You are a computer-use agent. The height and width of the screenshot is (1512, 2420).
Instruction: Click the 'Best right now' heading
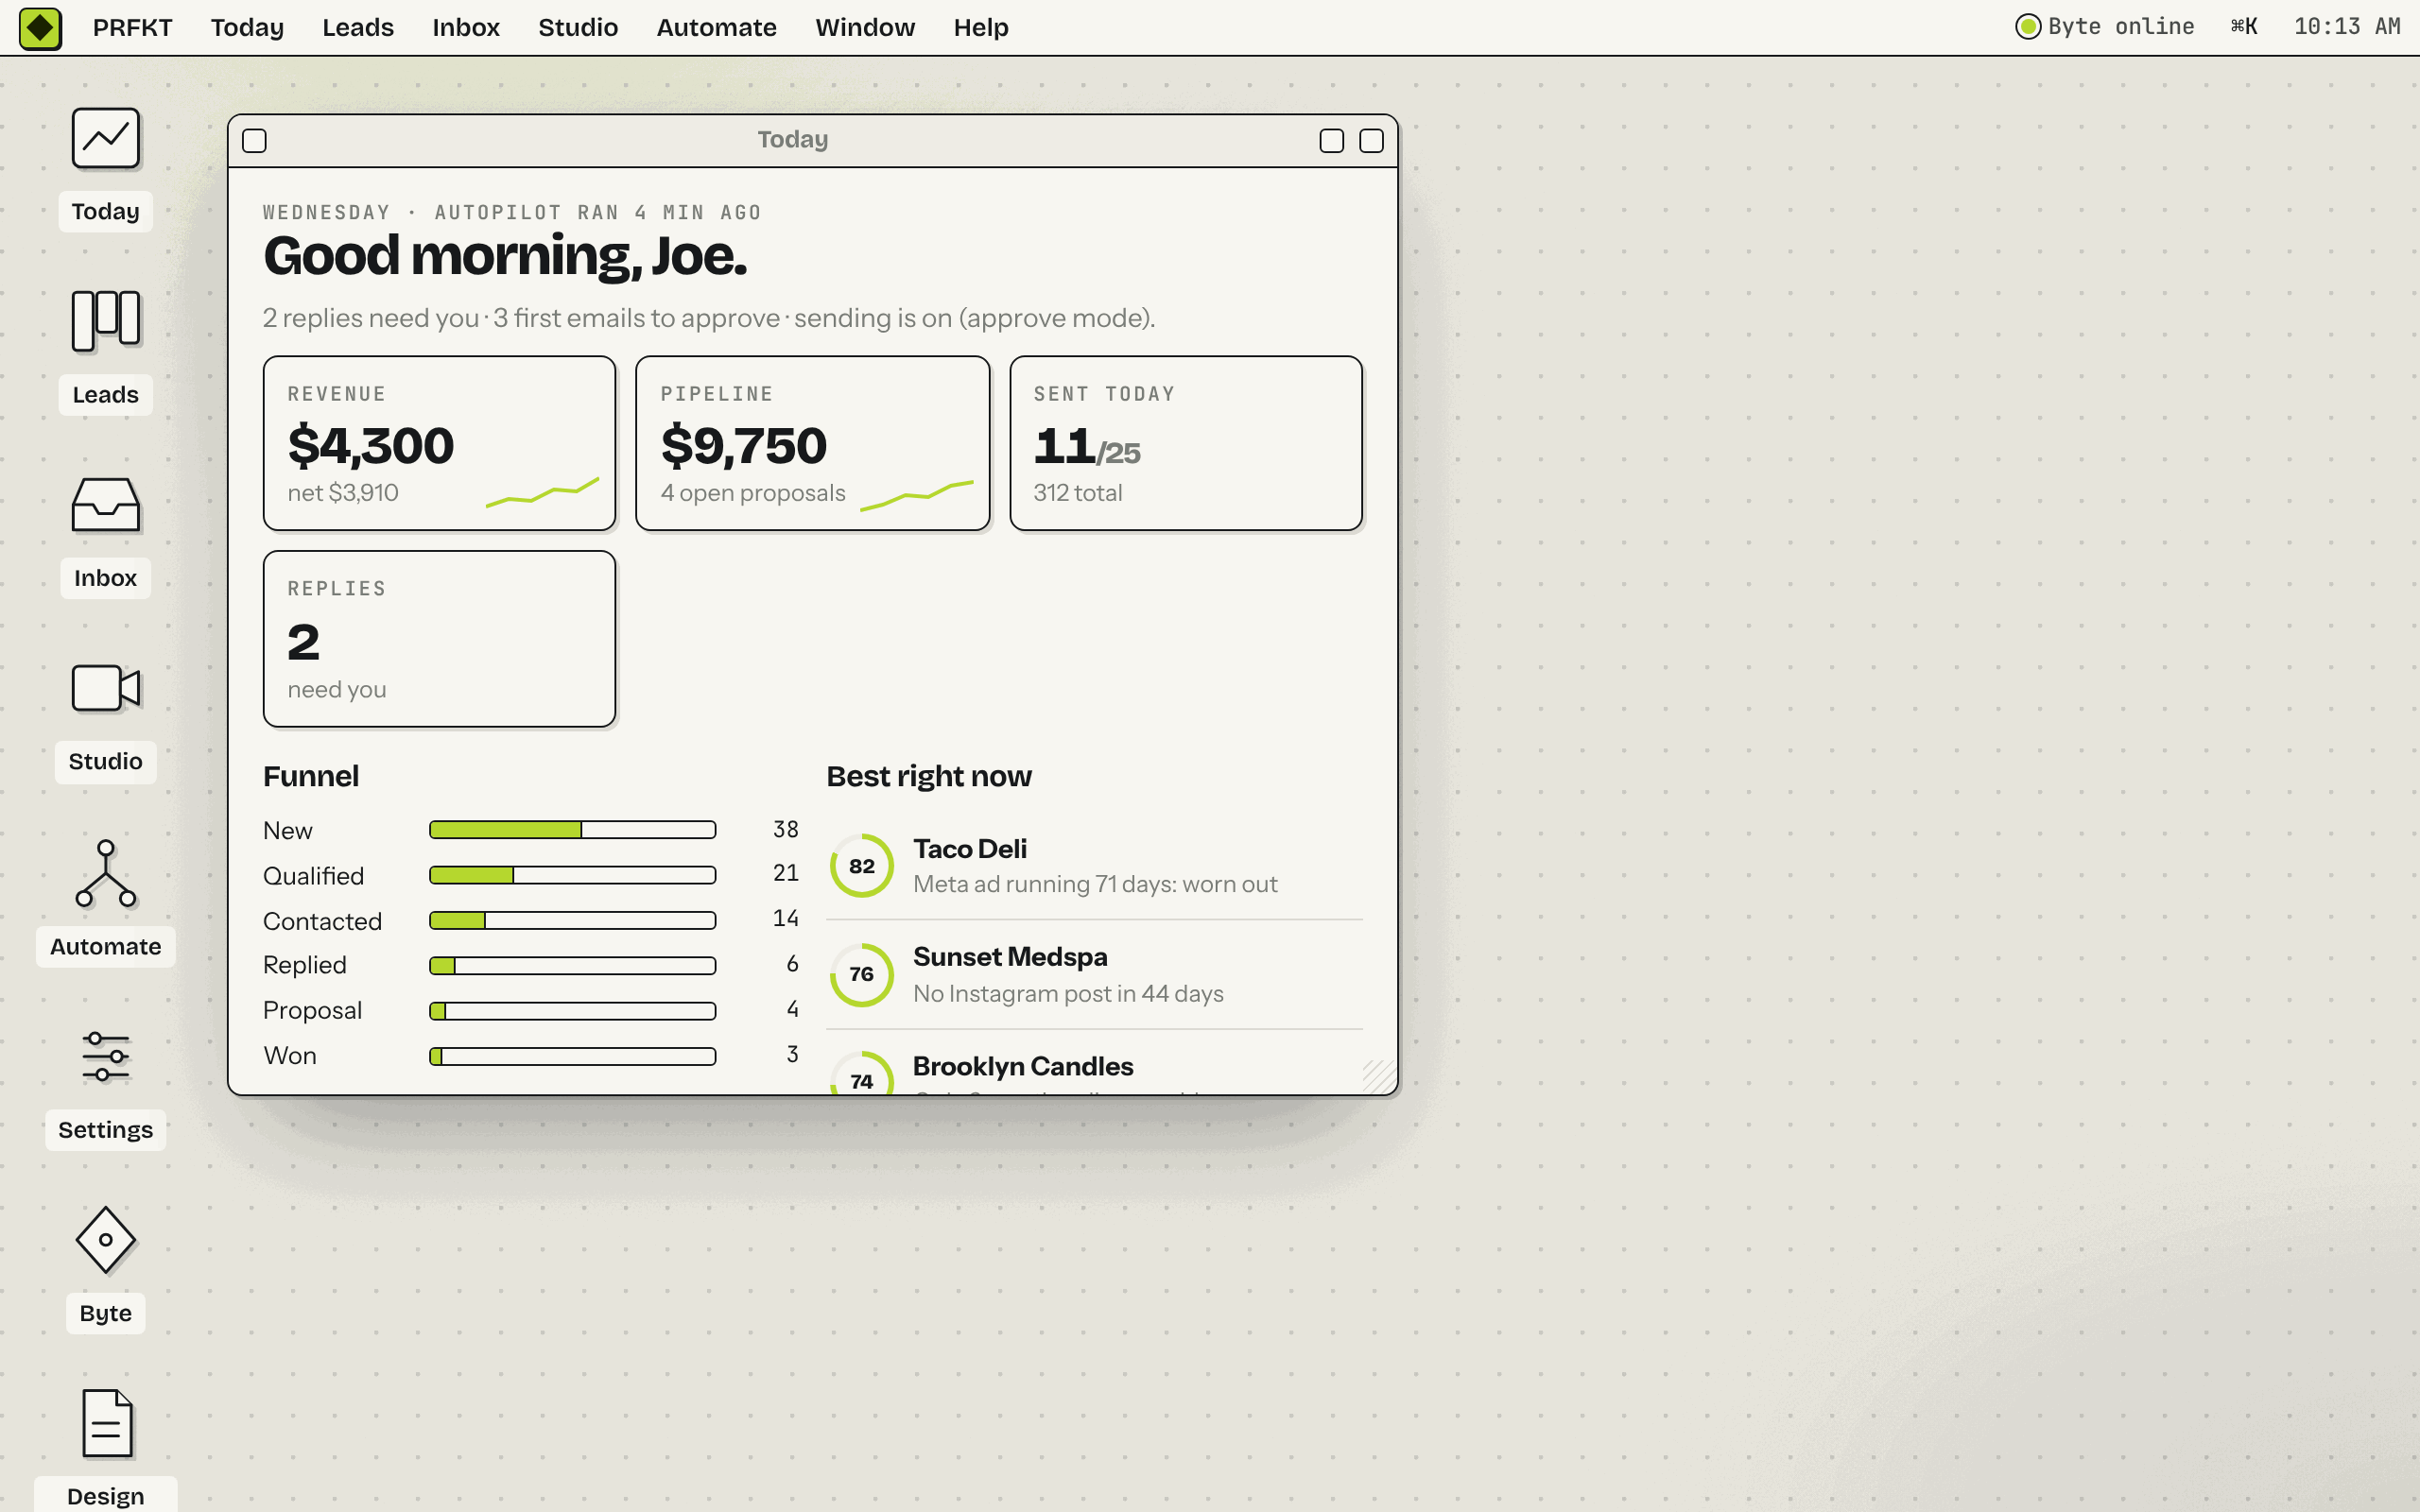pos(928,776)
